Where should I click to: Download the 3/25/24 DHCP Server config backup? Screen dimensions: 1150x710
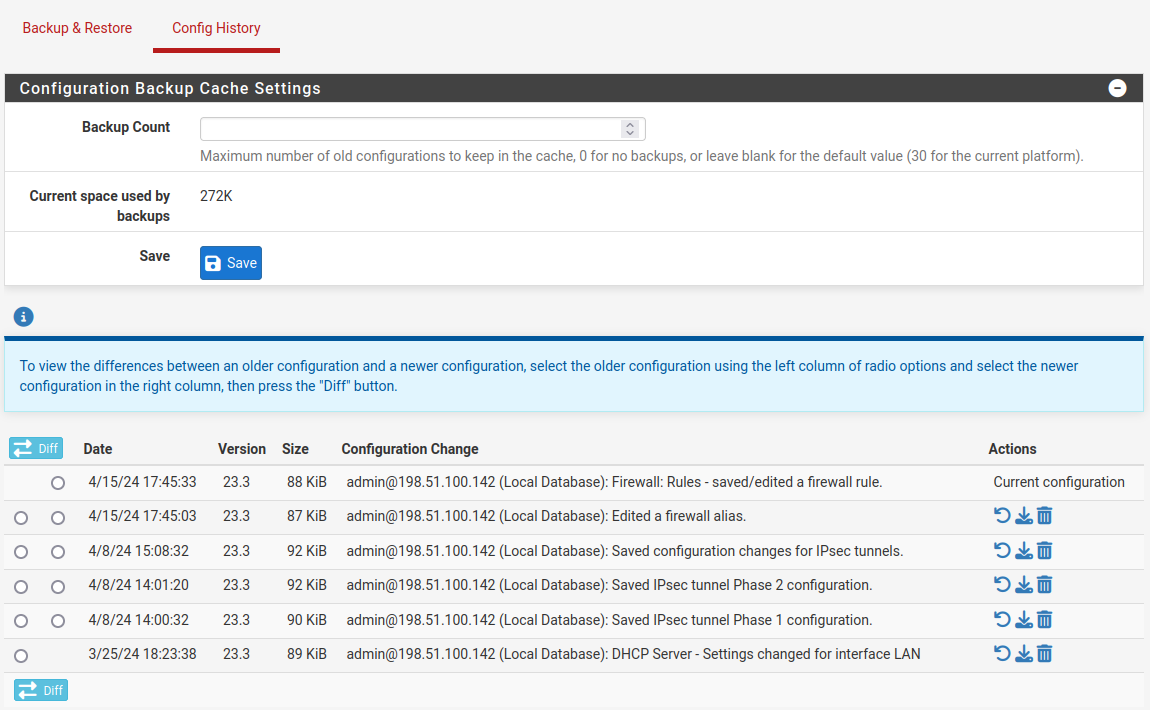tap(1023, 654)
